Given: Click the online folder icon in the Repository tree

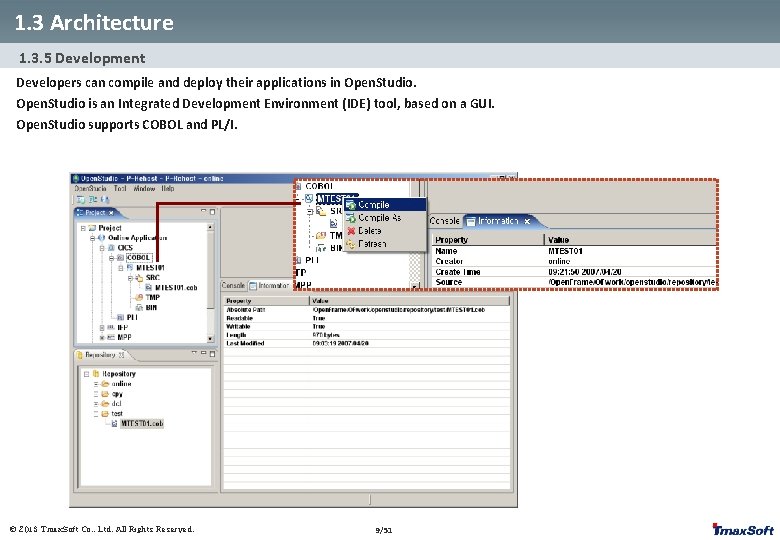Looking at the screenshot, I should pyautogui.click(x=105, y=384).
